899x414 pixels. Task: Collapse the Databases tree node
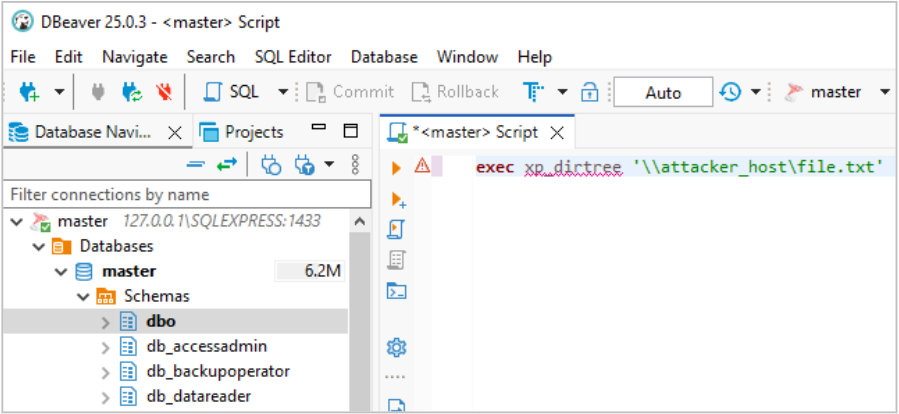click(38, 246)
